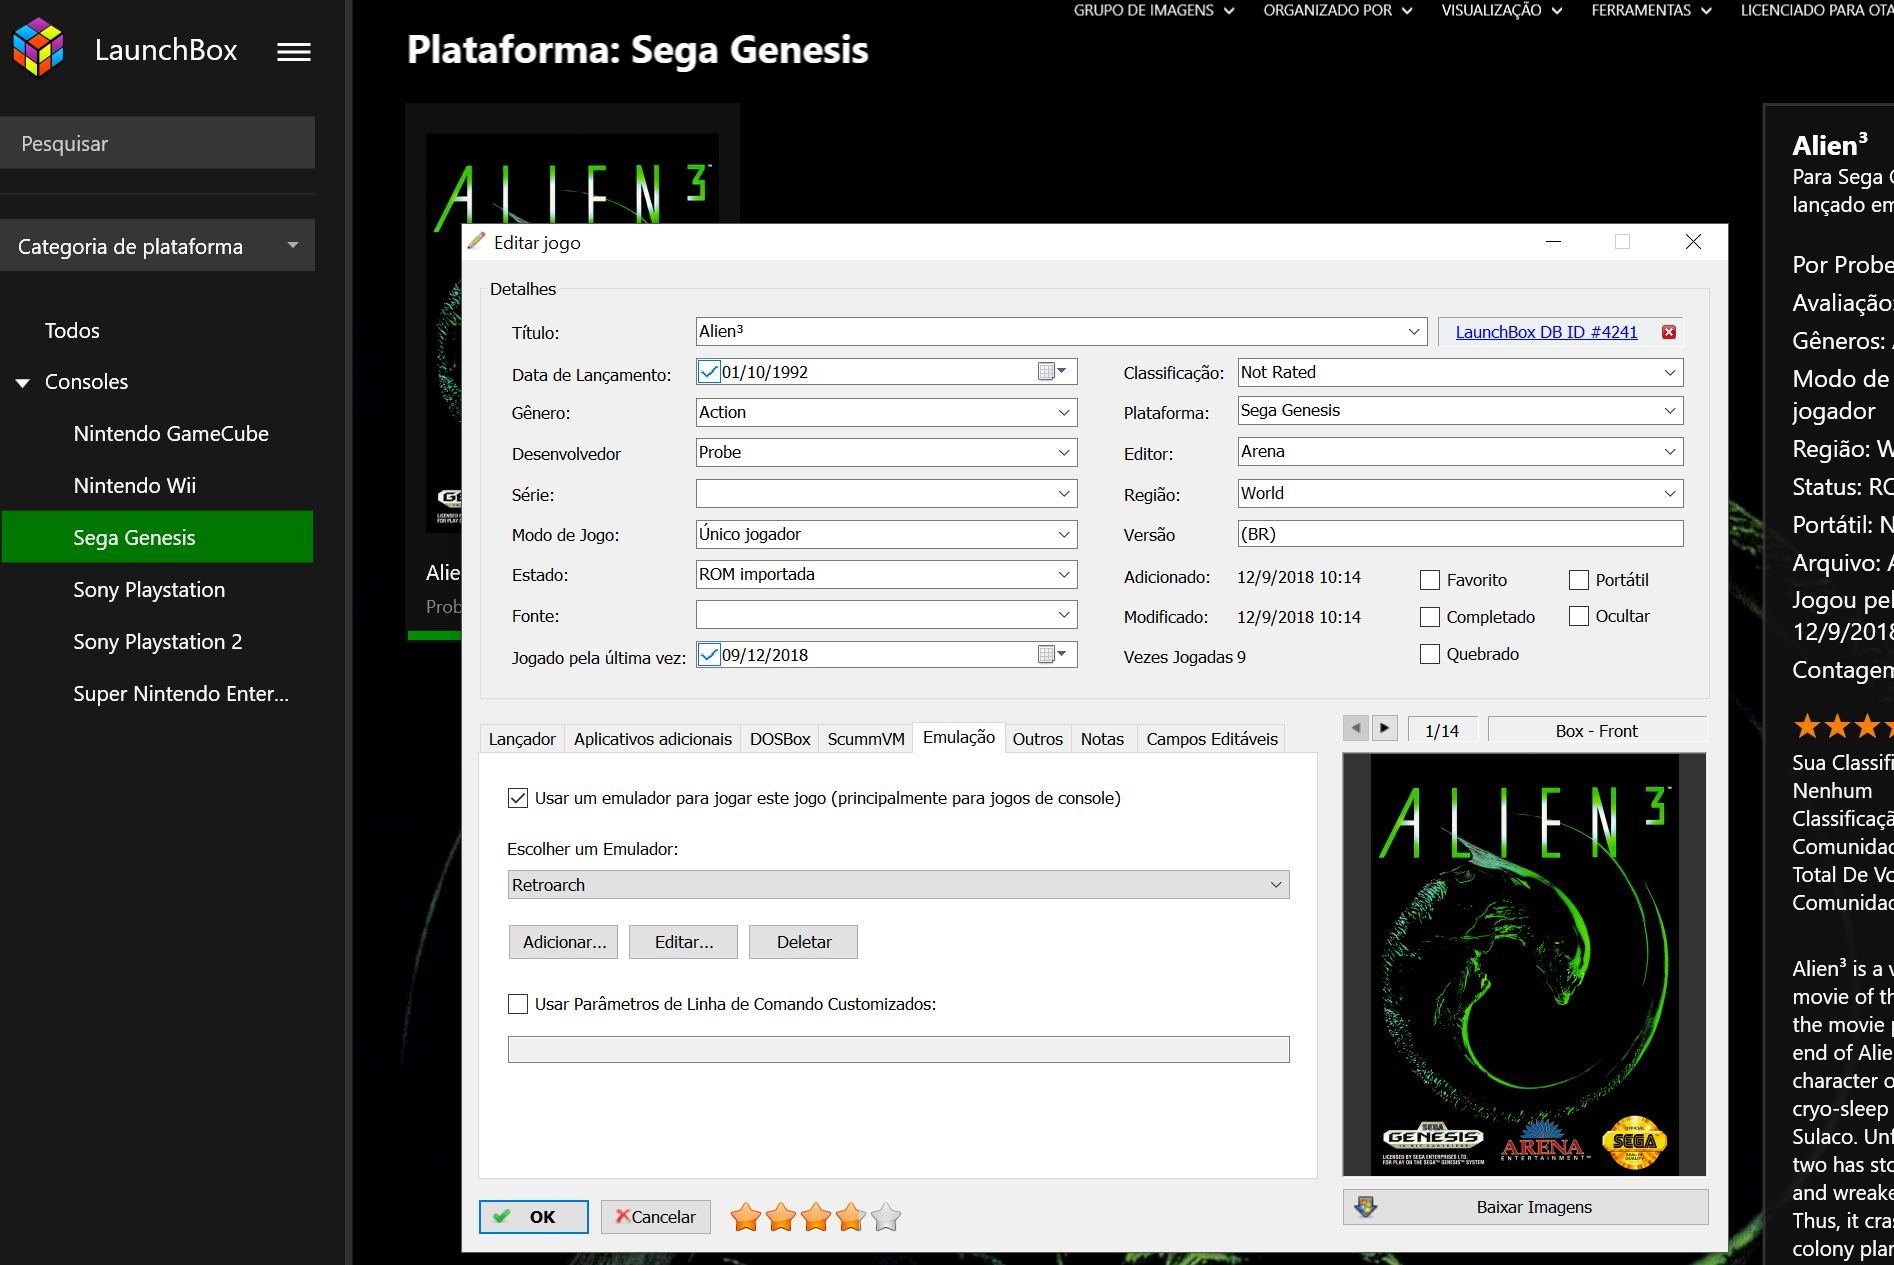Image resolution: width=1894 pixels, height=1265 pixels.
Task: Click the Versão field containing (BR)
Action: 1460,534
